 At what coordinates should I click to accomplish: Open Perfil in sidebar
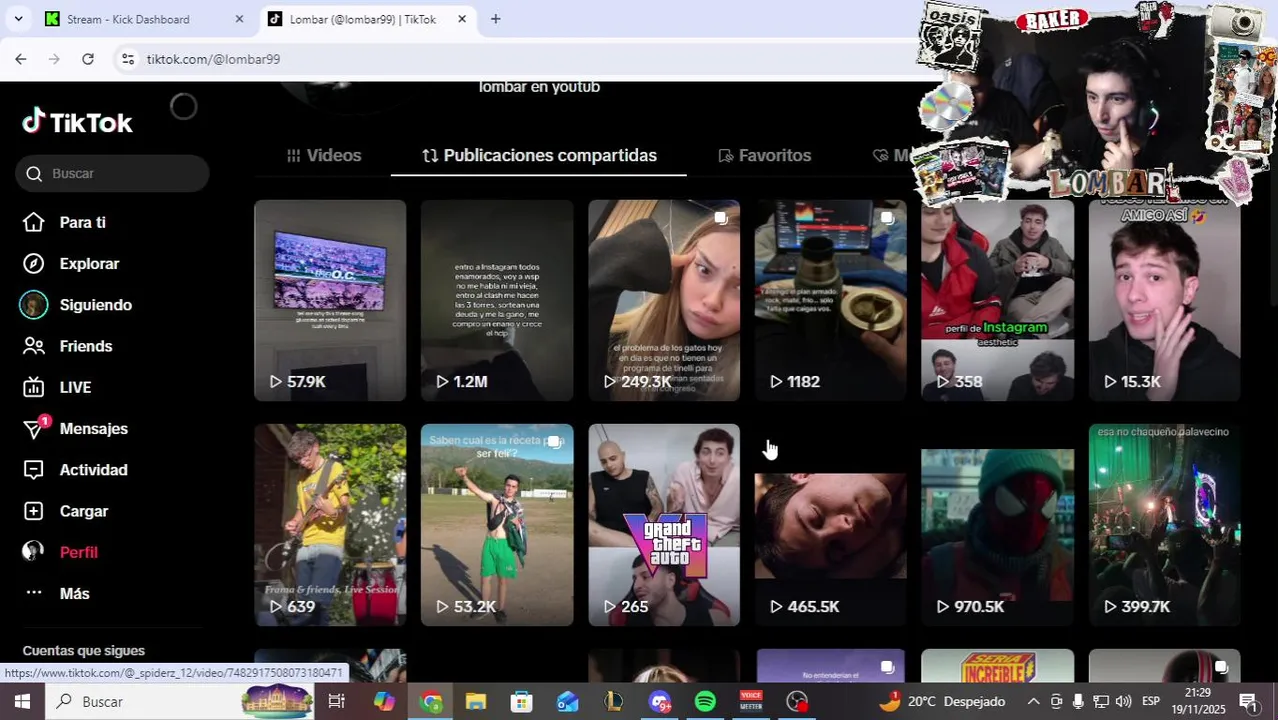(60, 552)
